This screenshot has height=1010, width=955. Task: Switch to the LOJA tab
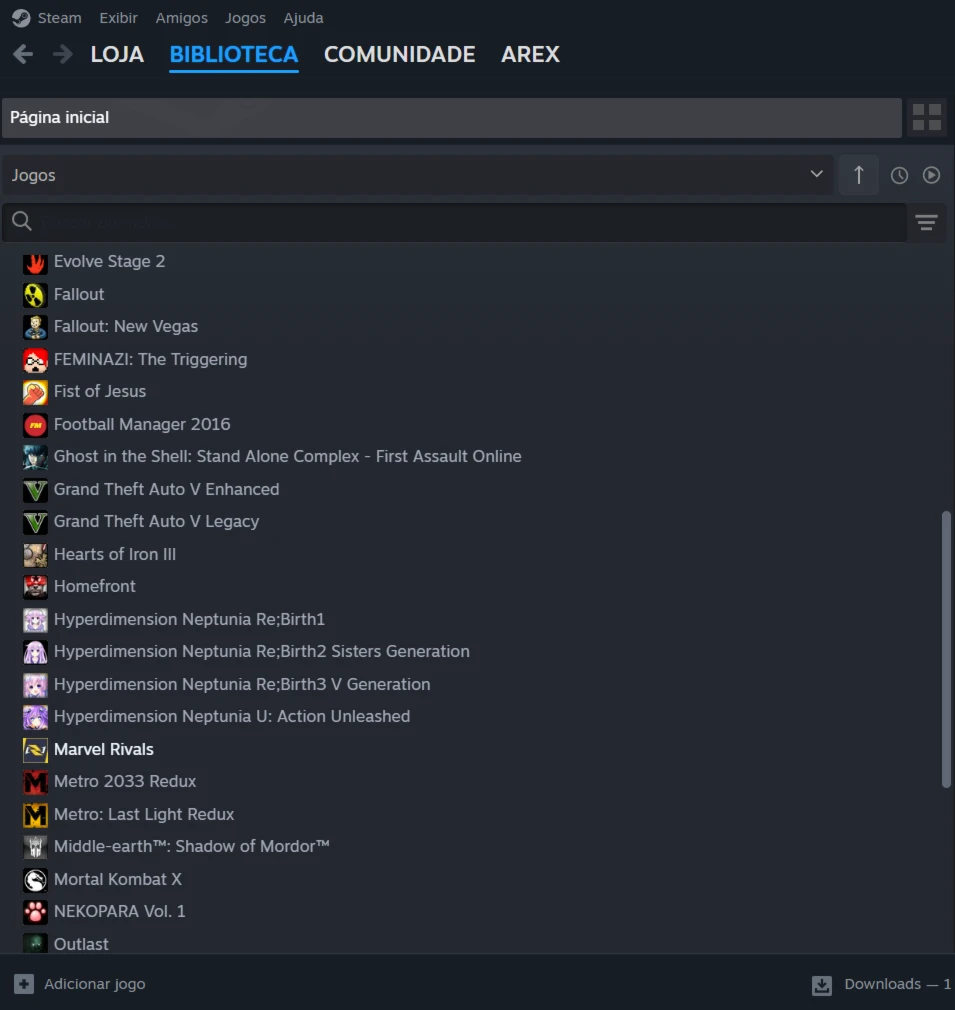point(117,55)
